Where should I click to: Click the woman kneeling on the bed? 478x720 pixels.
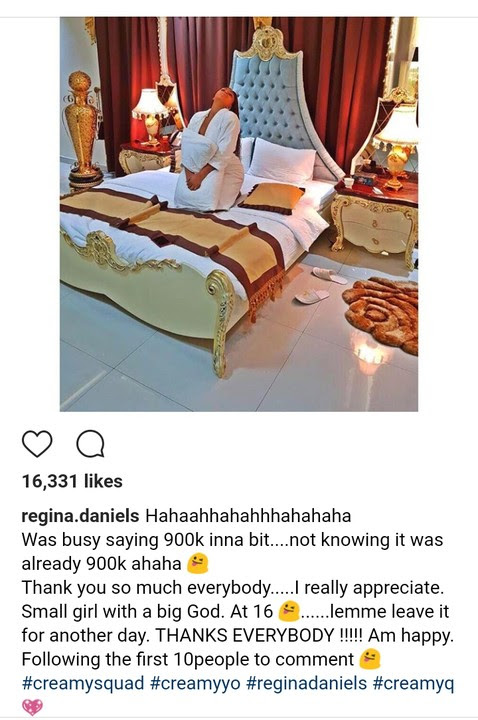click(x=210, y=148)
